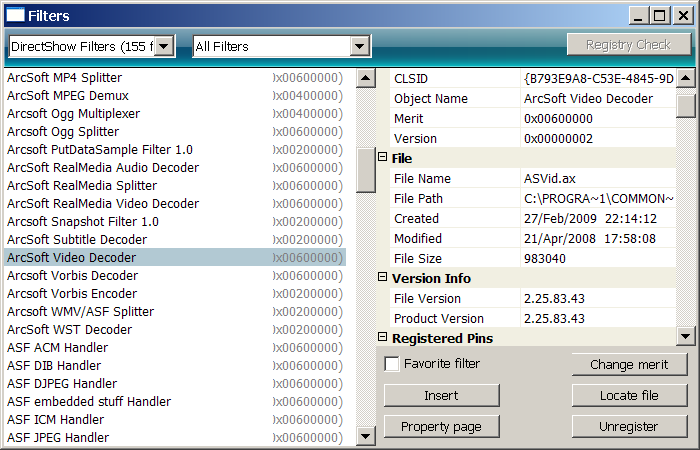The height and width of the screenshot is (450, 700).
Task: Click the CLSID value cell
Action: [x=598, y=79]
